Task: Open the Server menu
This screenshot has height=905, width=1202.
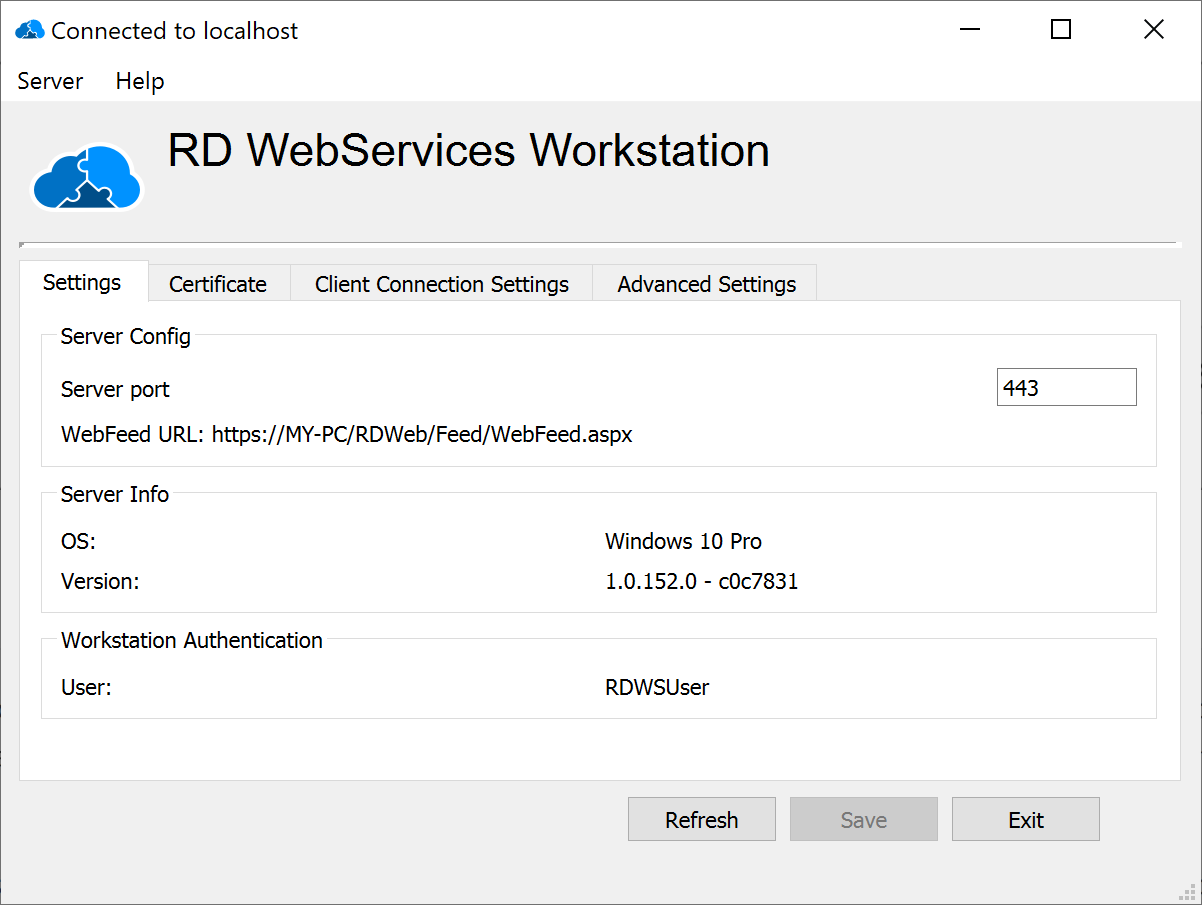Action: (50, 82)
